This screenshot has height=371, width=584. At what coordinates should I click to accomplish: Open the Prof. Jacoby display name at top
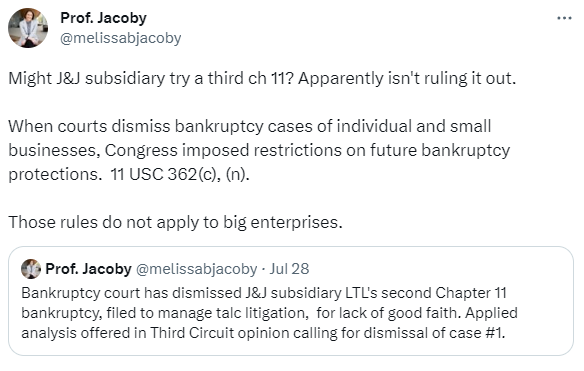pyautogui.click(x=104, y=18)
